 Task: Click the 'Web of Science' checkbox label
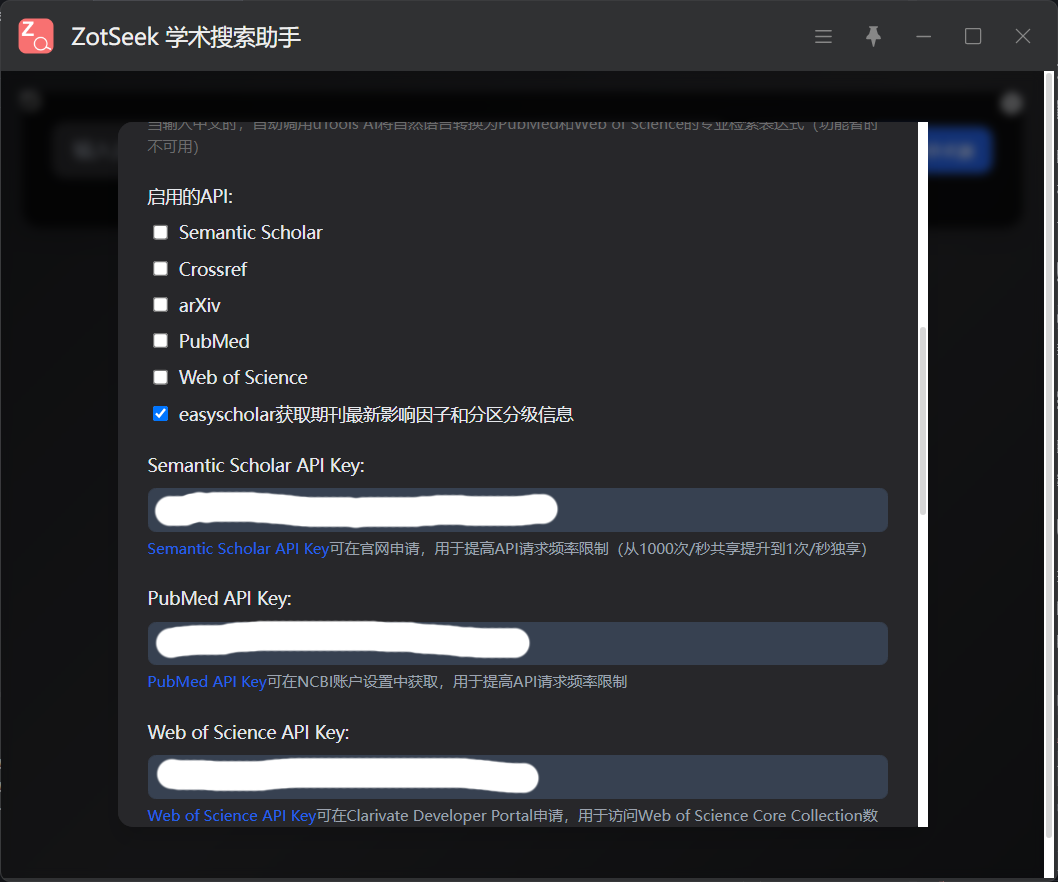coord(243,378)
